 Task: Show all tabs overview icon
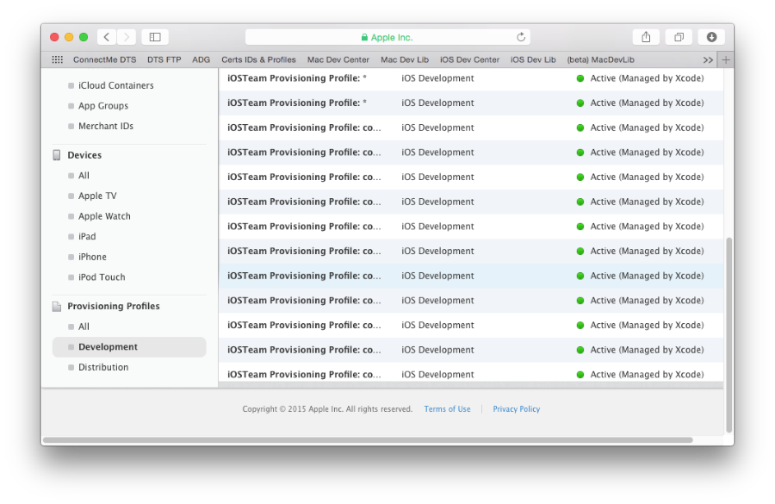(679, 37)
